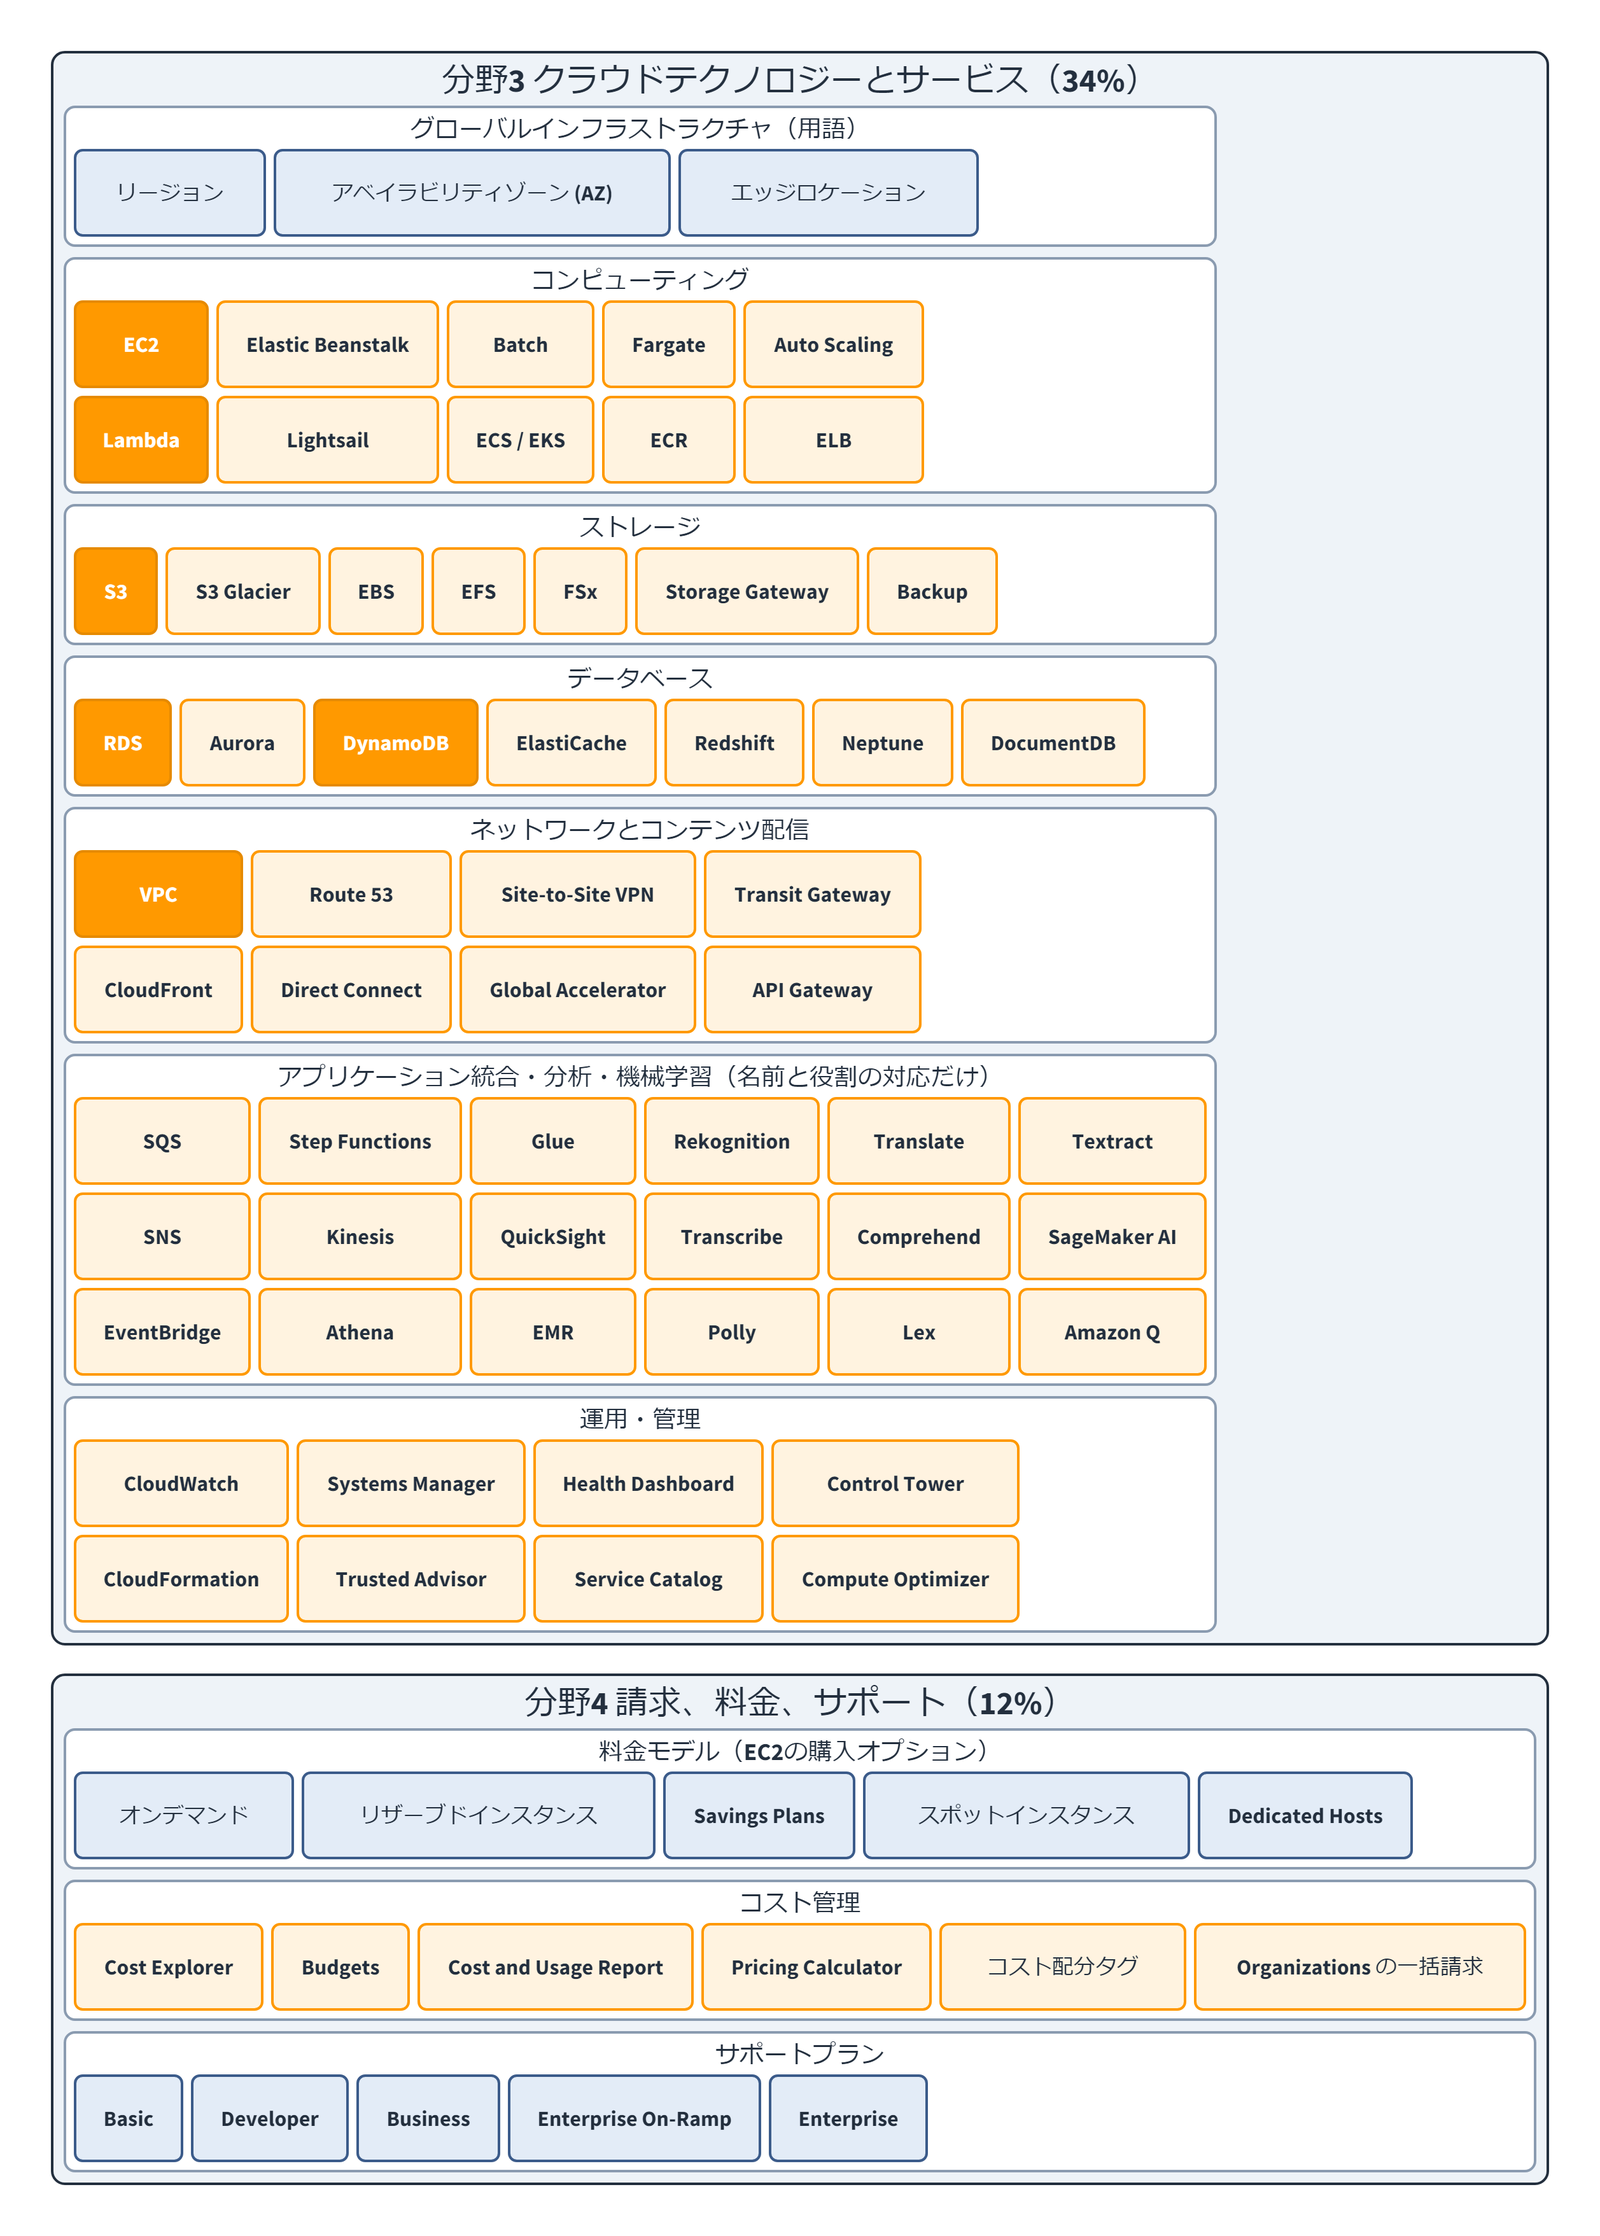Click the Dedicated Hosts box
The image size is (1600, 2236).
coord(1305,1816)
